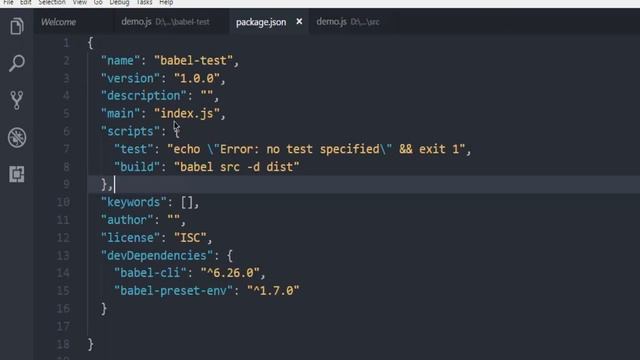The image size is (640, 360).
Task: Click the "version" key
Action: coord(130,78)
